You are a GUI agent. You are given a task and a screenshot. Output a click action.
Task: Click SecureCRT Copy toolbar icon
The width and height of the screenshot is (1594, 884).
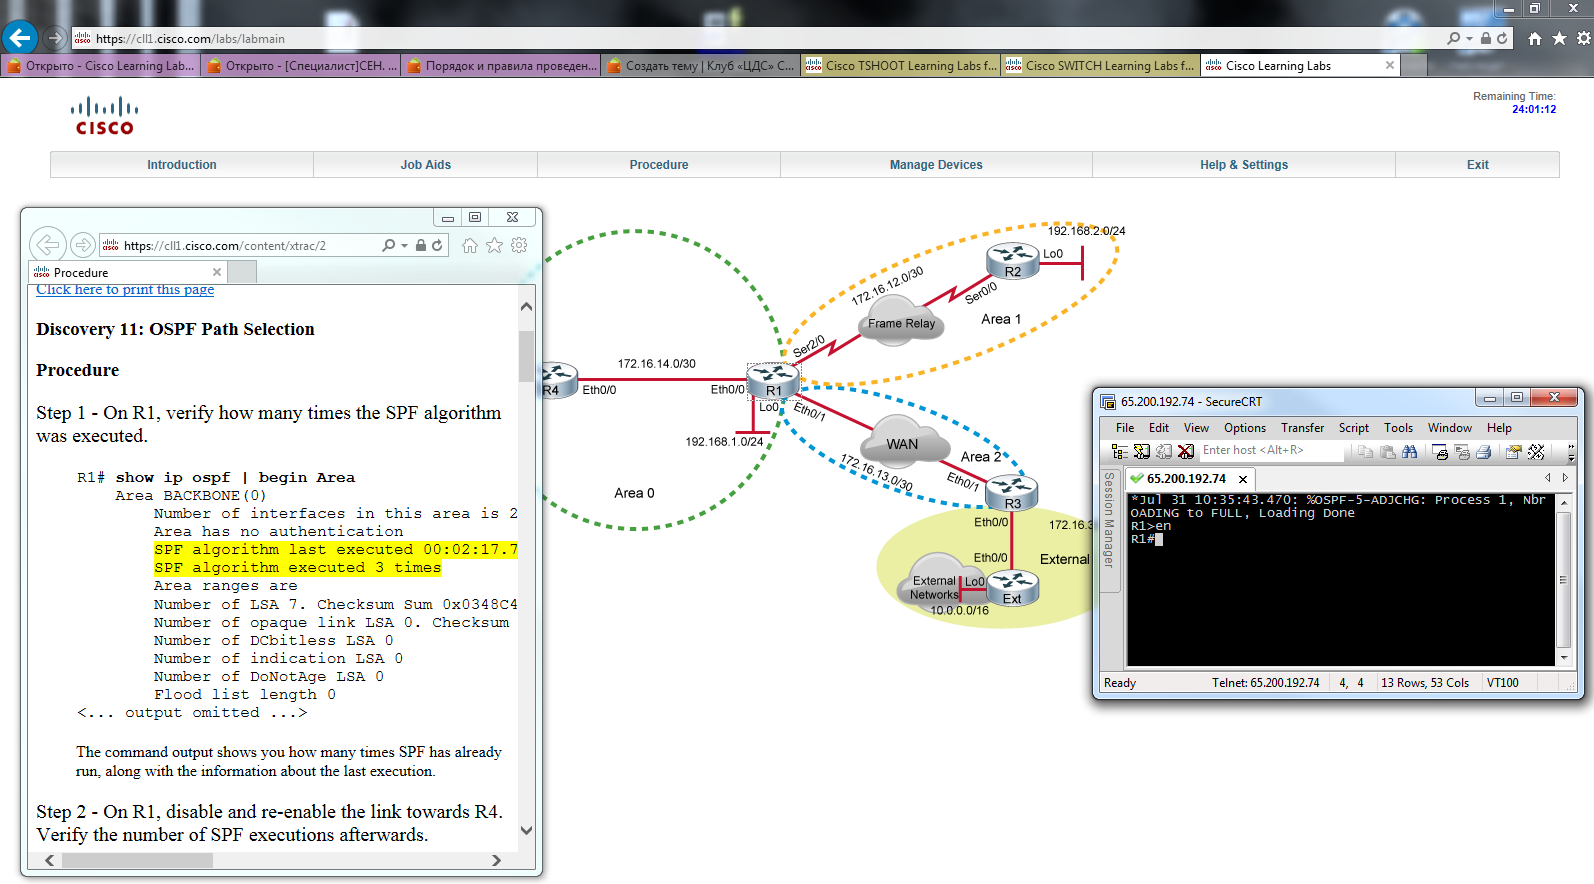1365,452
